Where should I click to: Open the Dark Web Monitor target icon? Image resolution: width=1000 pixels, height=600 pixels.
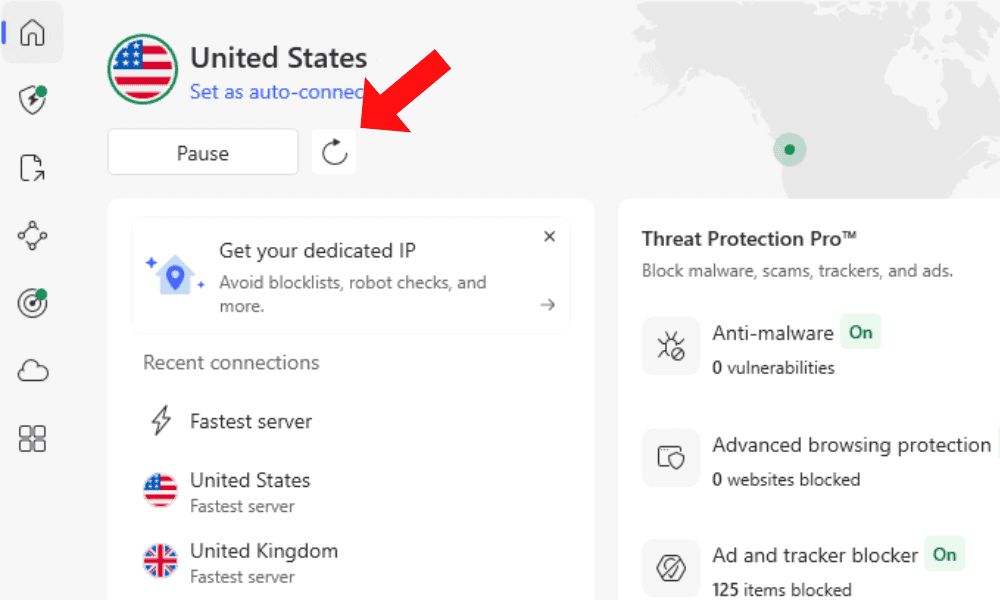(x=33, y=303)
